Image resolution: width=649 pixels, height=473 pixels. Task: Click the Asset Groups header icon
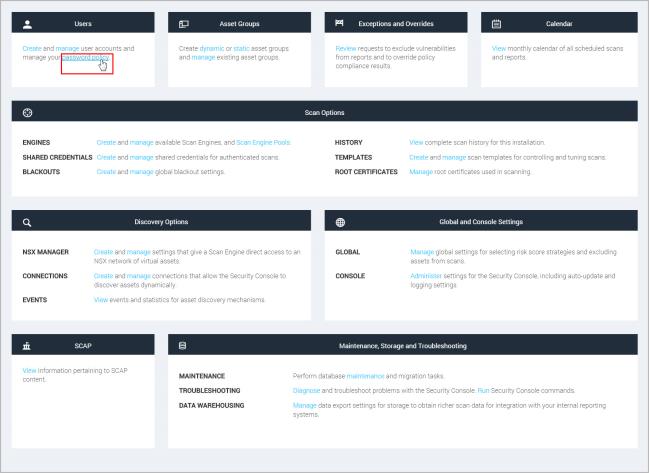(183, 23)
